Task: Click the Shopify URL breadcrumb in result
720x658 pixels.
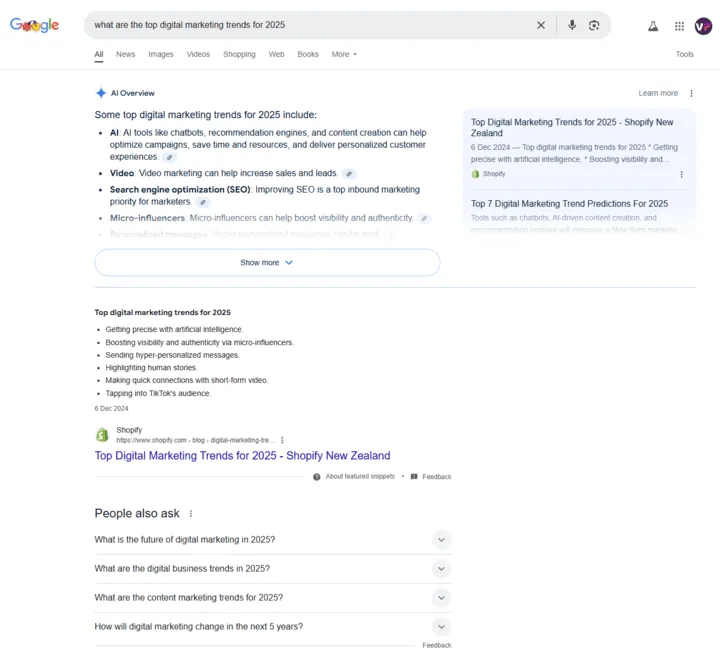Action: [195, 440]
